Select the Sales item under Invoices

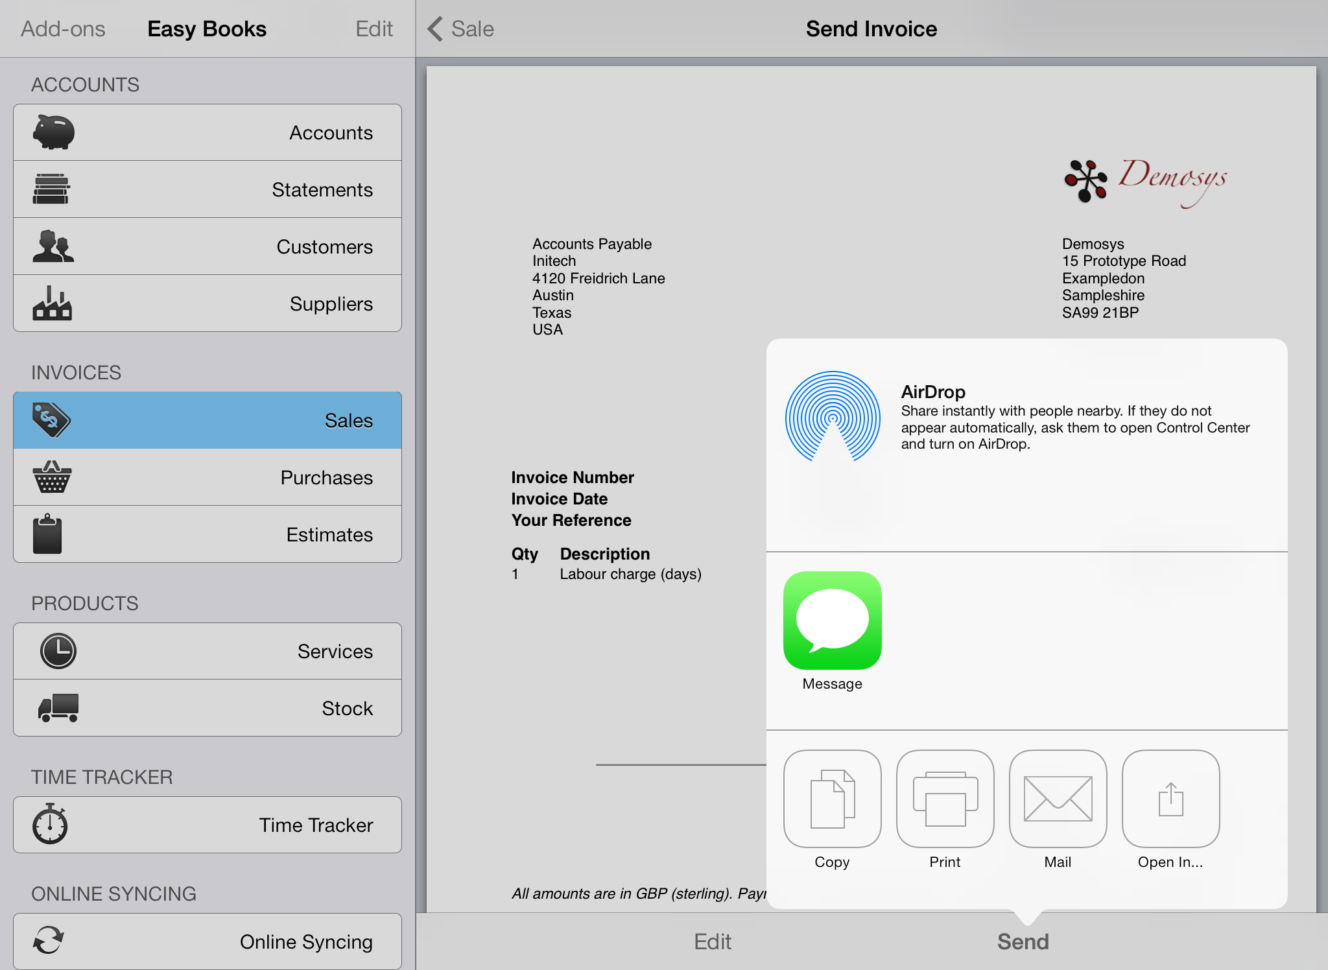206,420
